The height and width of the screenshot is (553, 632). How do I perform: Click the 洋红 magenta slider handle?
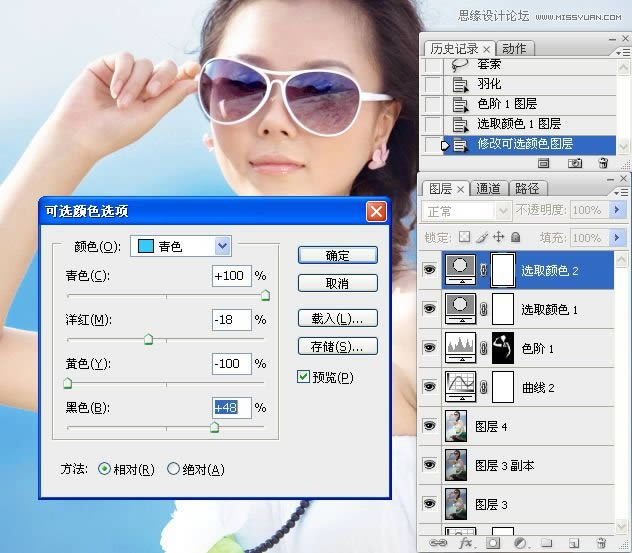pyautogui.click(x=148, y=340)
